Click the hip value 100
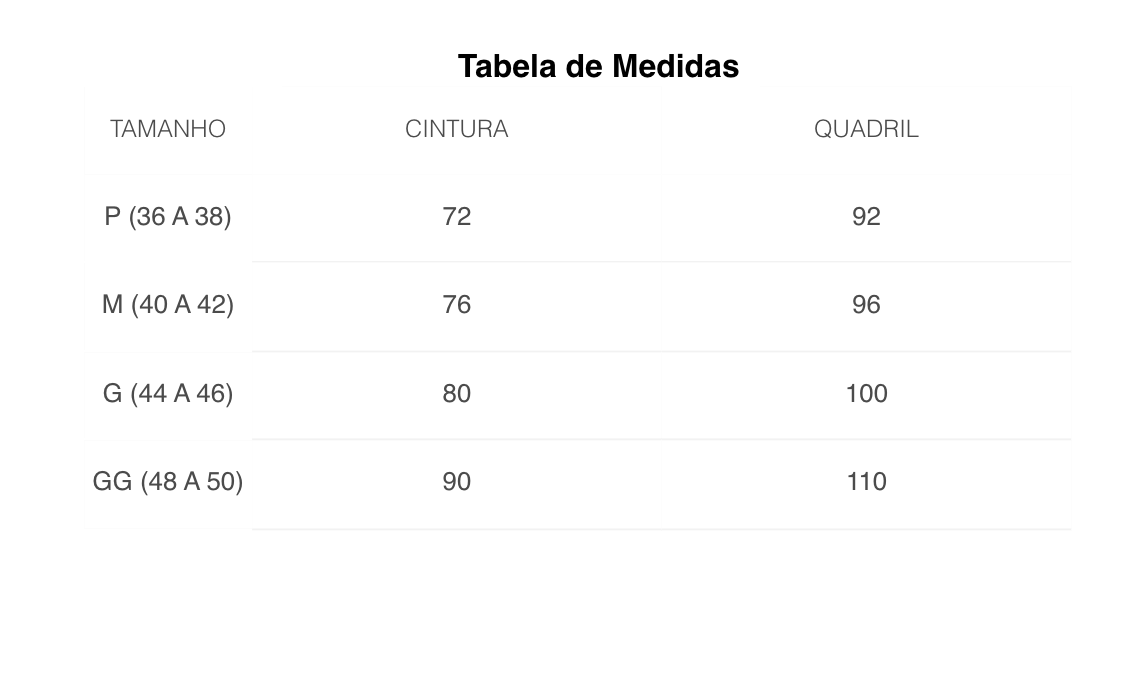Screen dimensions: 1134x677 (x=866, y=393)
